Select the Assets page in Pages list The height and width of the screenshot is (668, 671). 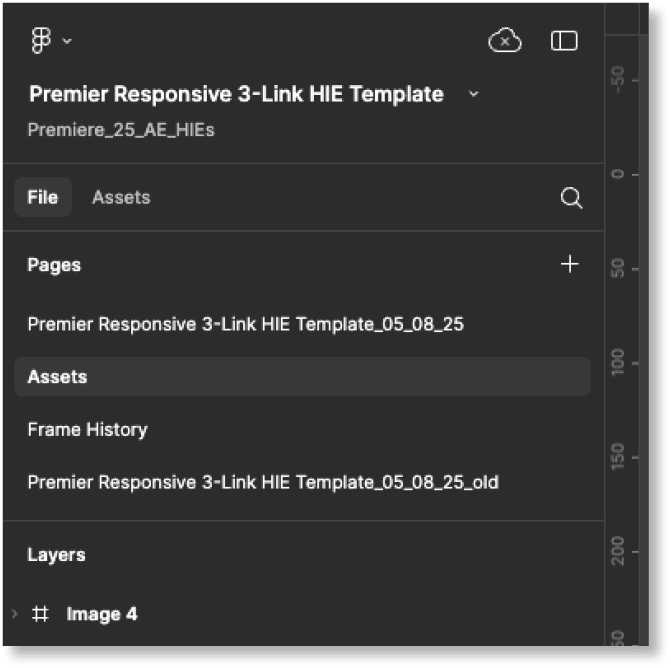(57, 377)
